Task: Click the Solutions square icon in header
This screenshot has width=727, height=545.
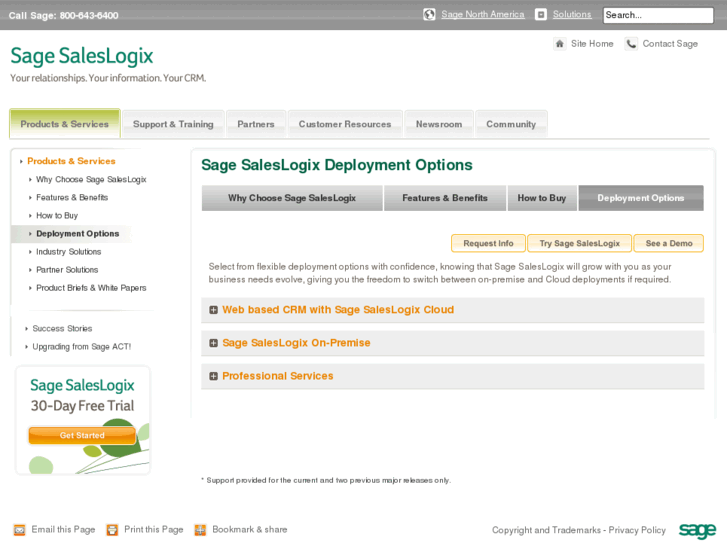Action: coord(541,15)
